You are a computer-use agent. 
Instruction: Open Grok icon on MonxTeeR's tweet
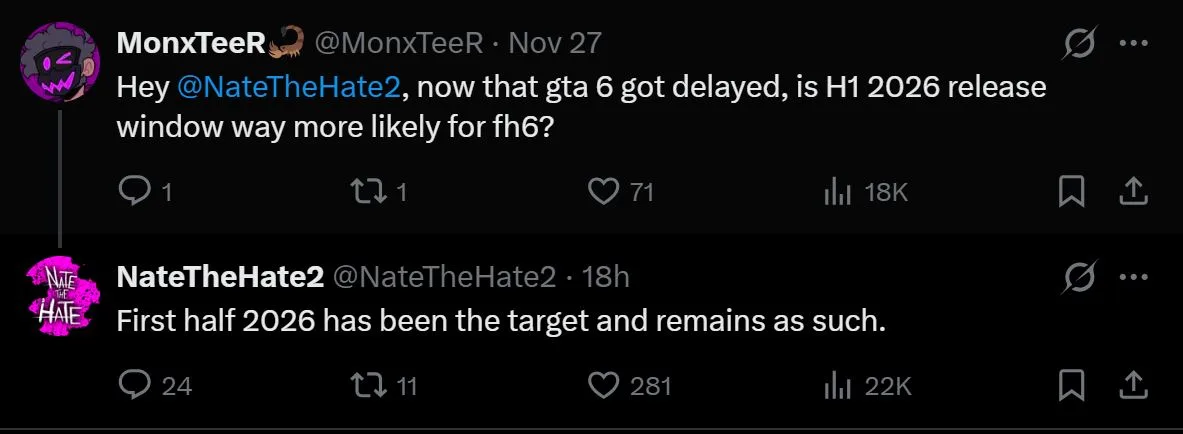[x=1080, y=44]
